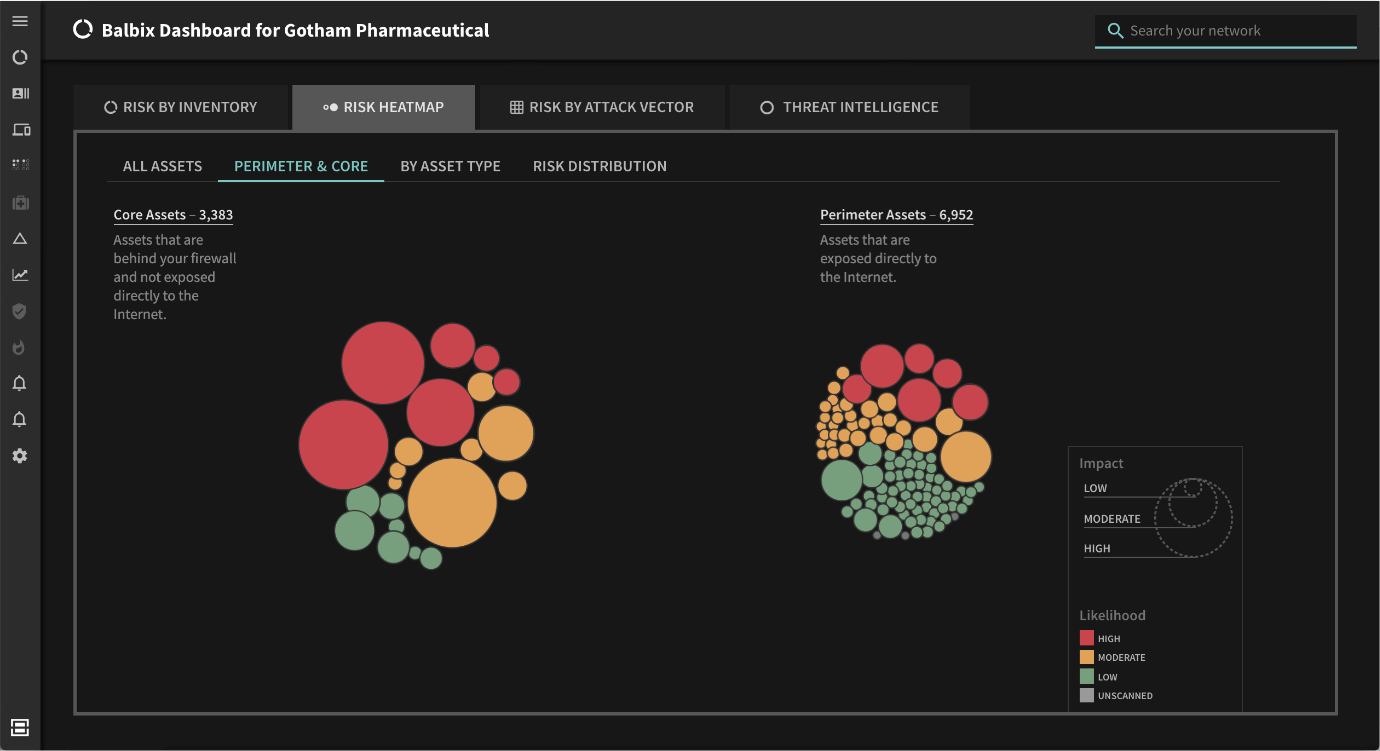The image size is (1380, 751).
Task: Open the trend line chart sidebar icon
Action: tap(20, 275)
